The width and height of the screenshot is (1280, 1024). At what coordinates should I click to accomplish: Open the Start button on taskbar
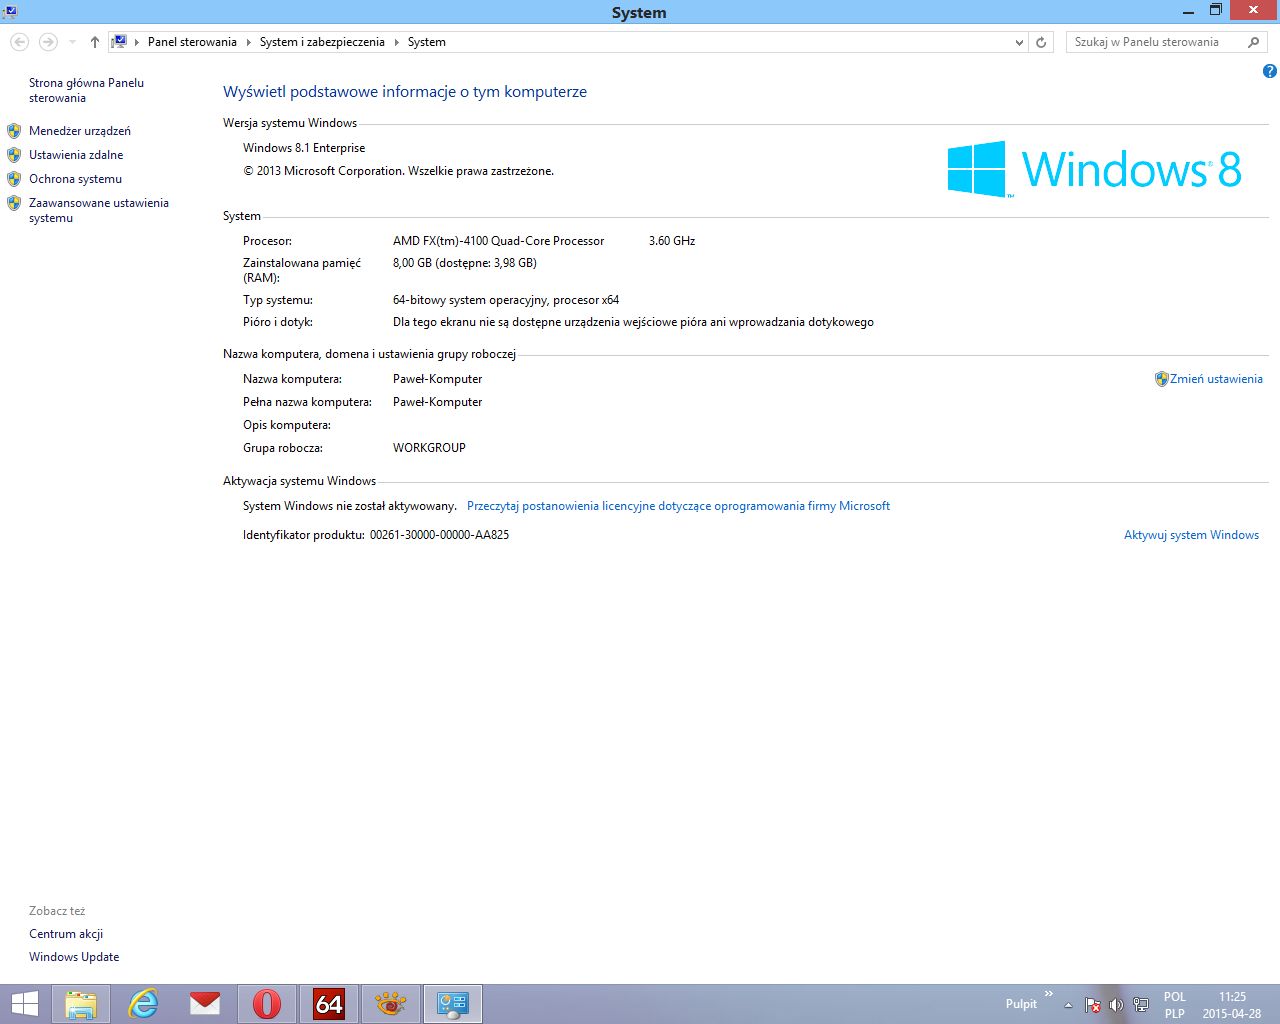pyautogui.click(x=24, y=1004)
